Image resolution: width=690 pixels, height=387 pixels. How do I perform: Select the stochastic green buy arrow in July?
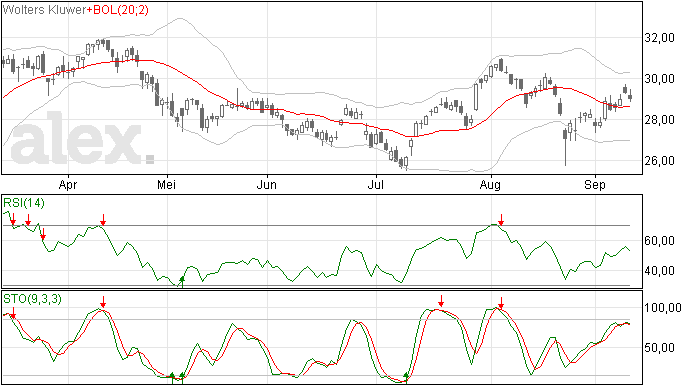click(406, 377)
